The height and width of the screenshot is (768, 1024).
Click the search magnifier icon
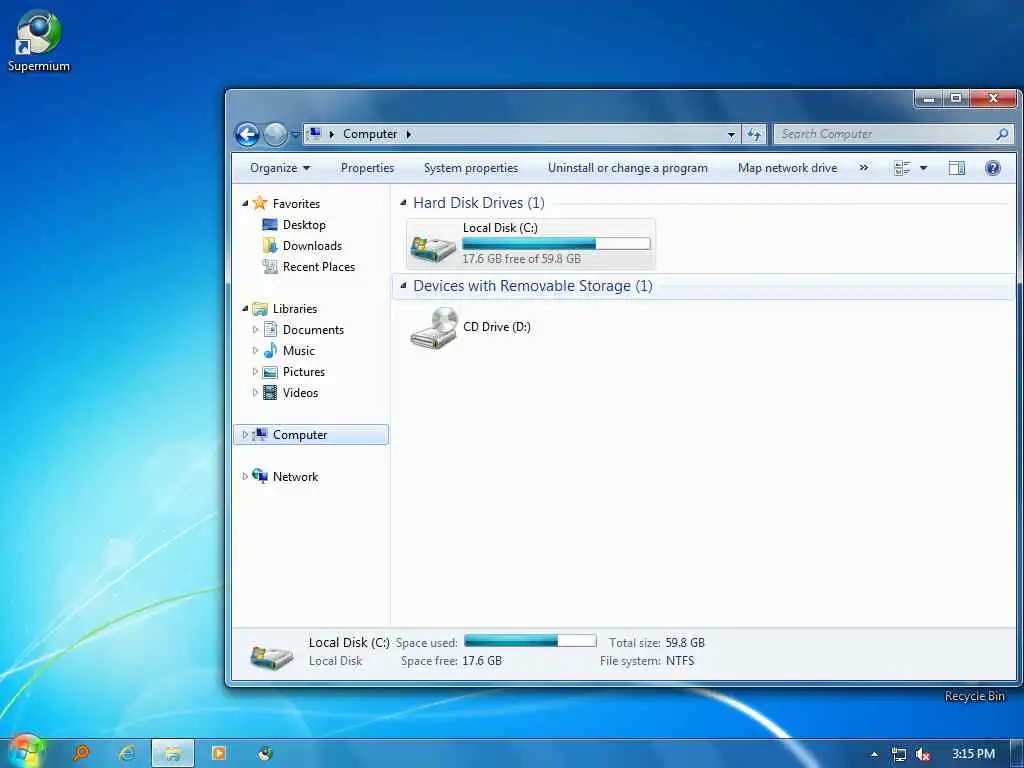point(1002,134)
